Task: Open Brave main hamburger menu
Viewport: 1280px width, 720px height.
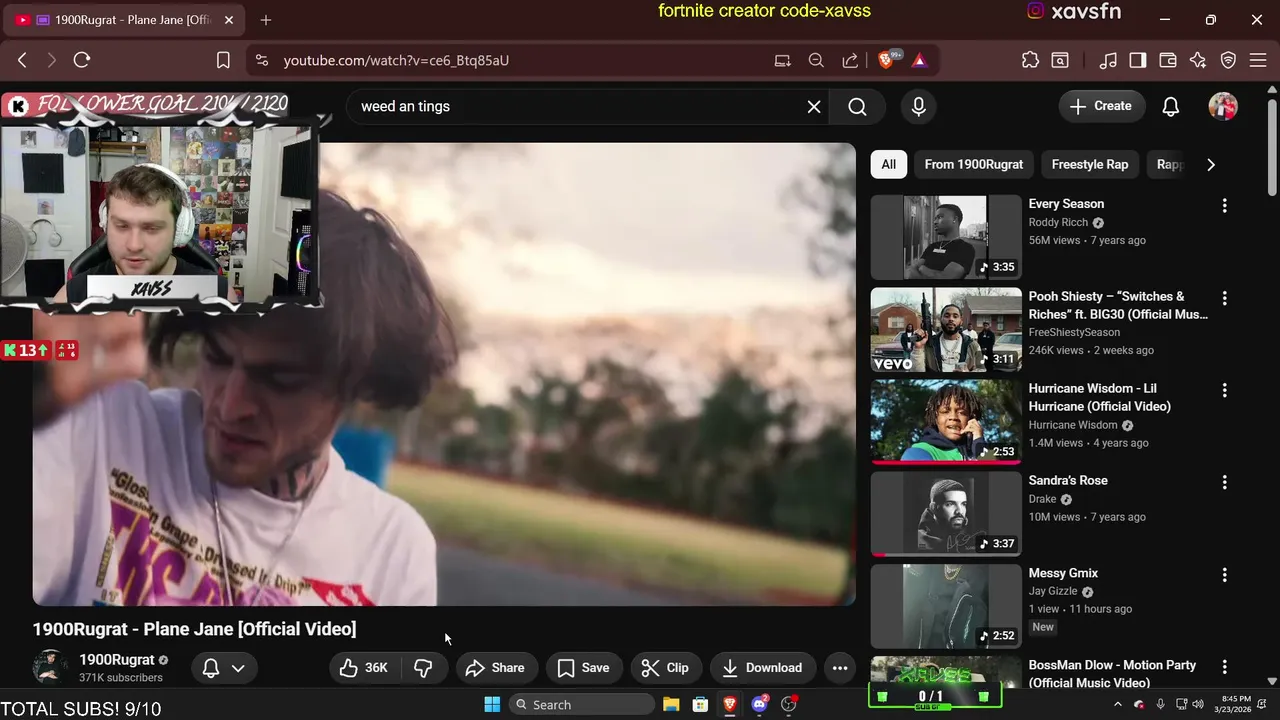Action: click(1258, 60)
